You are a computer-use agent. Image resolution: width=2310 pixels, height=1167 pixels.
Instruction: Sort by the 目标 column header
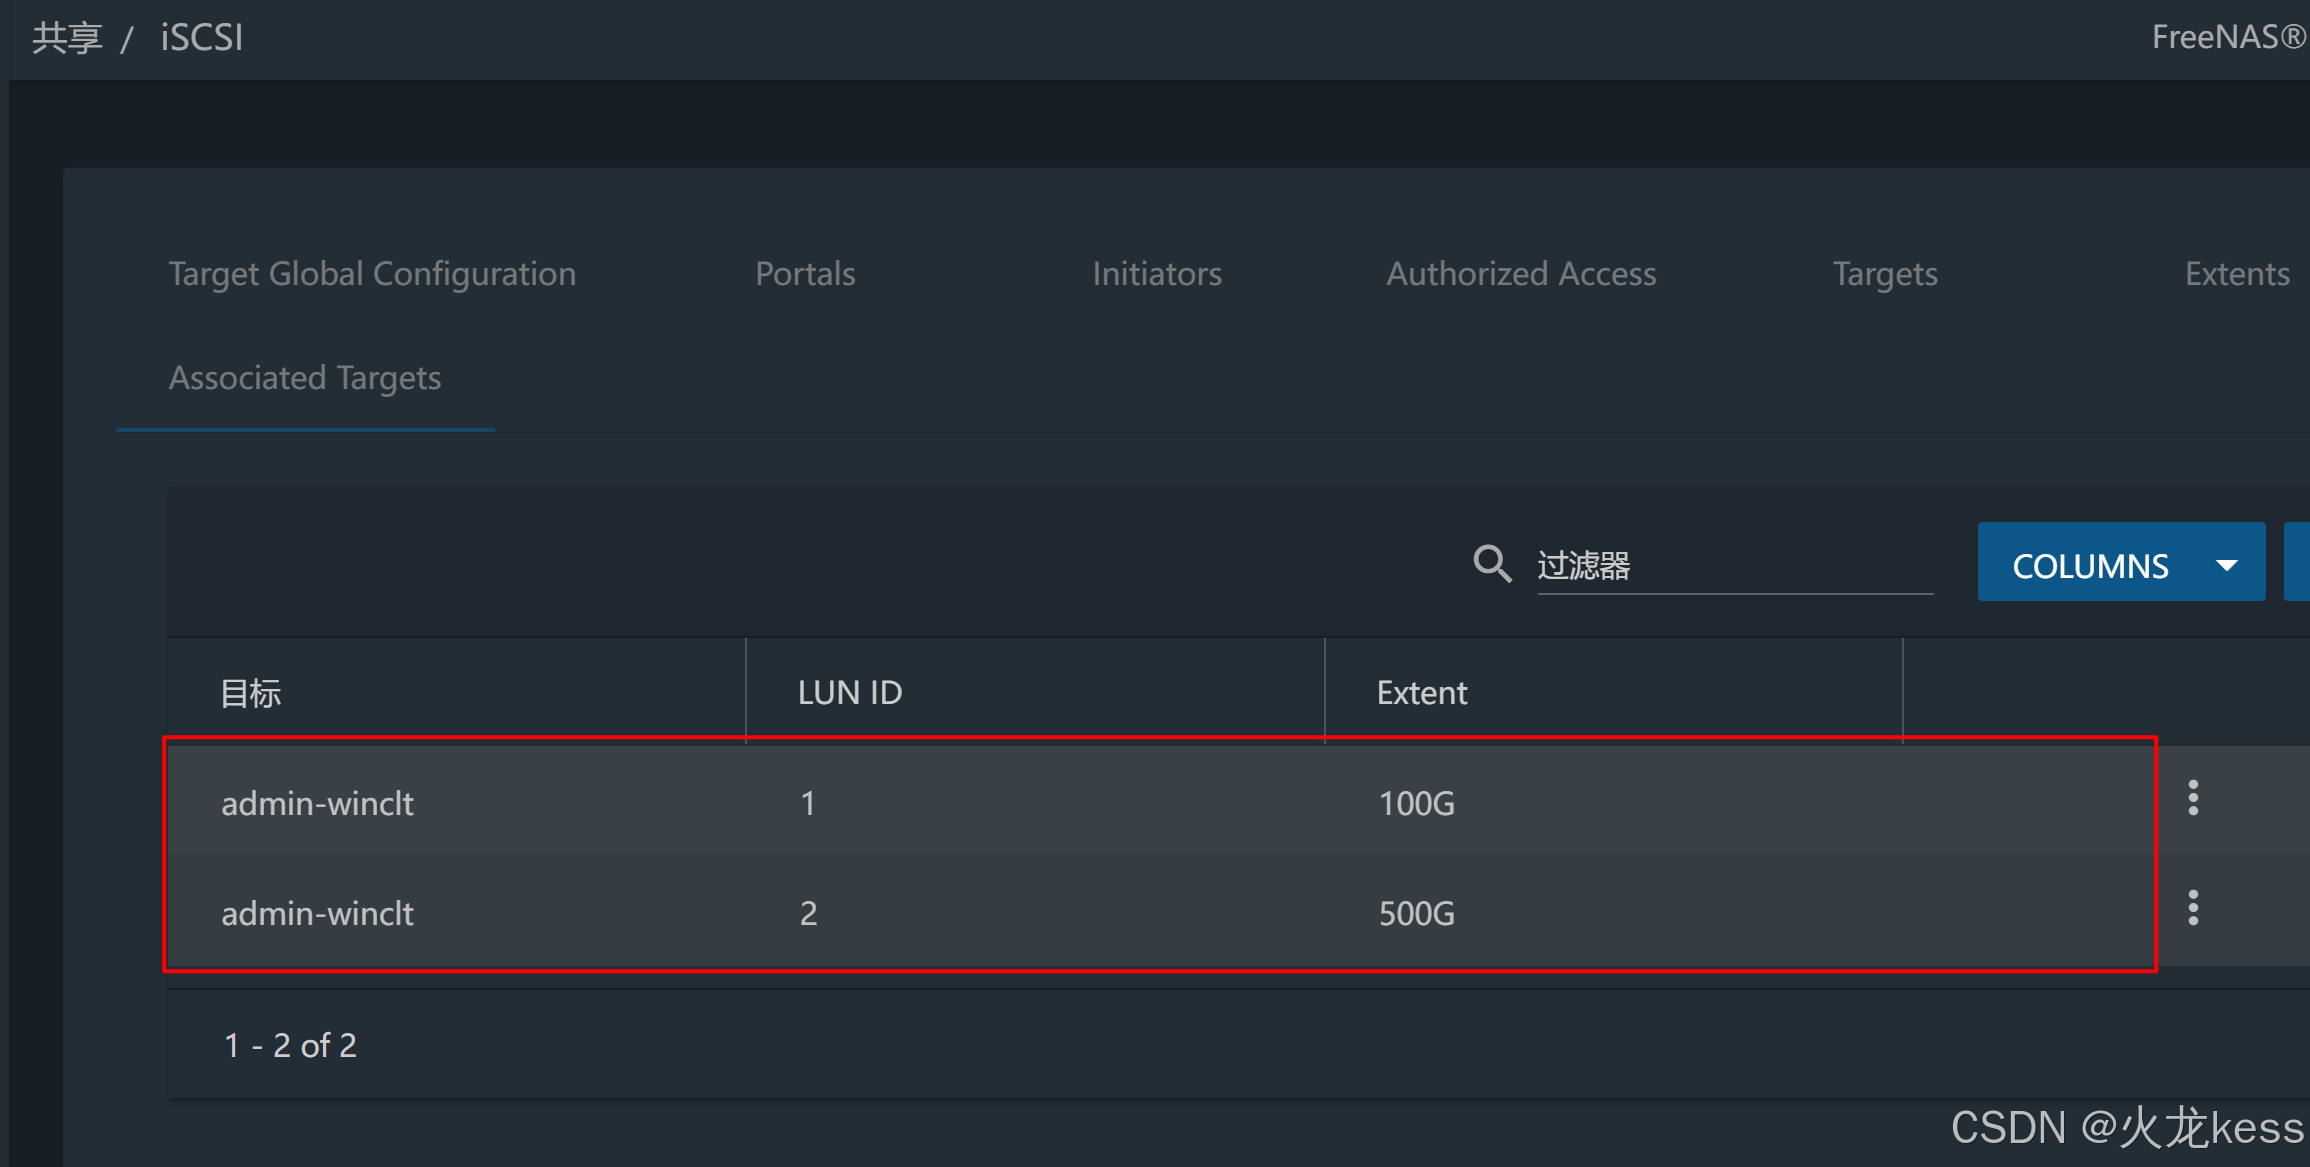[x=251, y=693]
